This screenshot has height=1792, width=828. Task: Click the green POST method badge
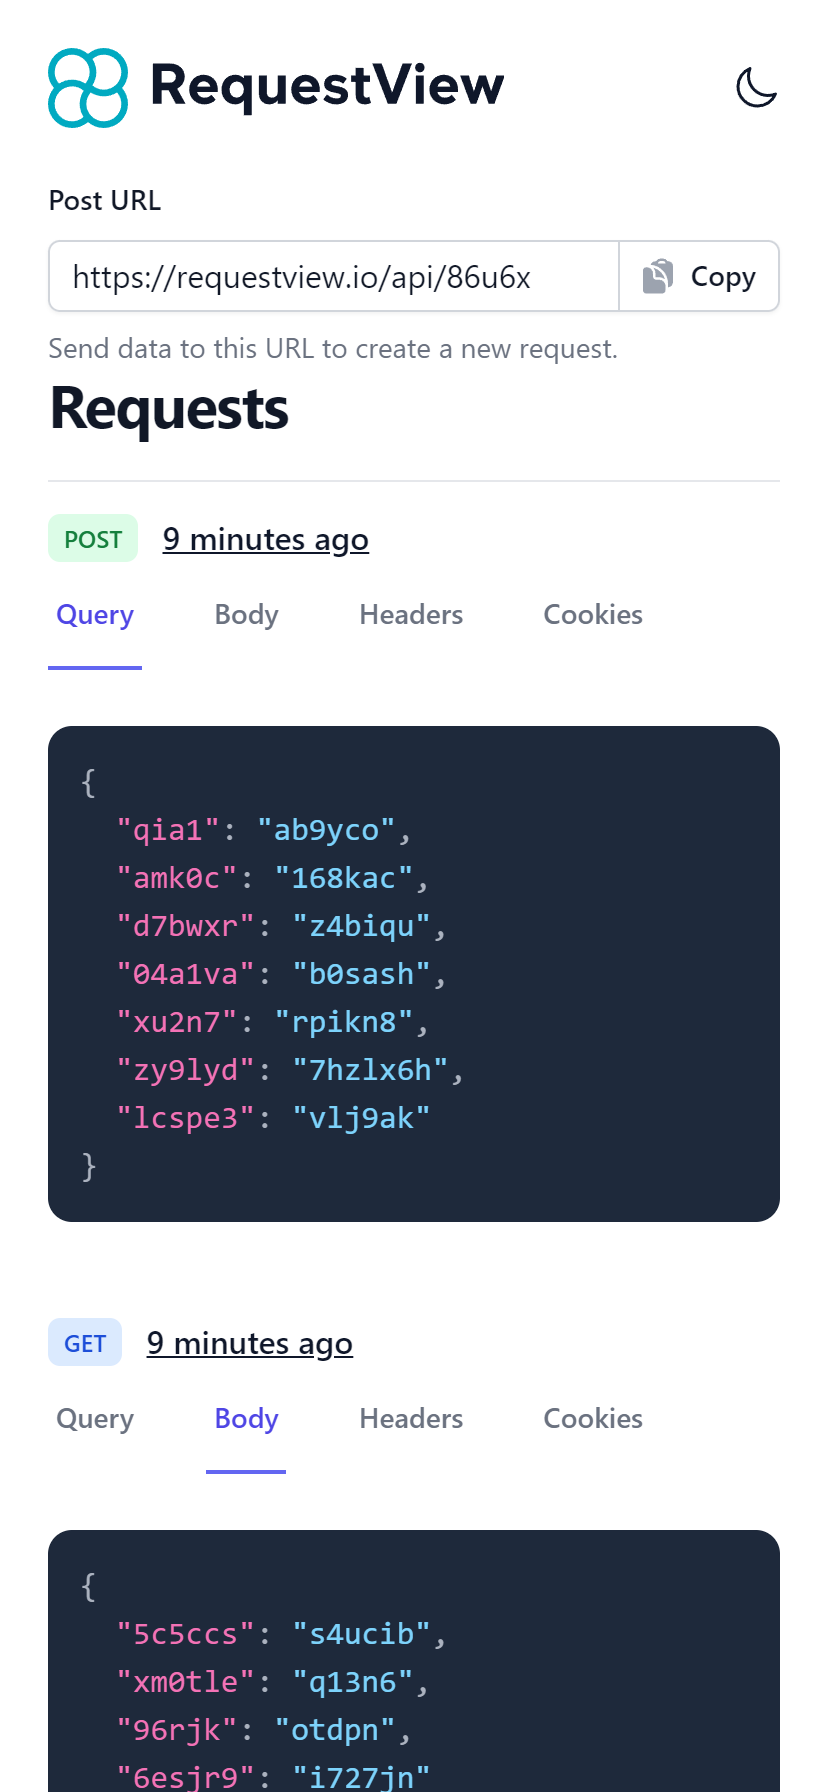(x=93, y=539)
